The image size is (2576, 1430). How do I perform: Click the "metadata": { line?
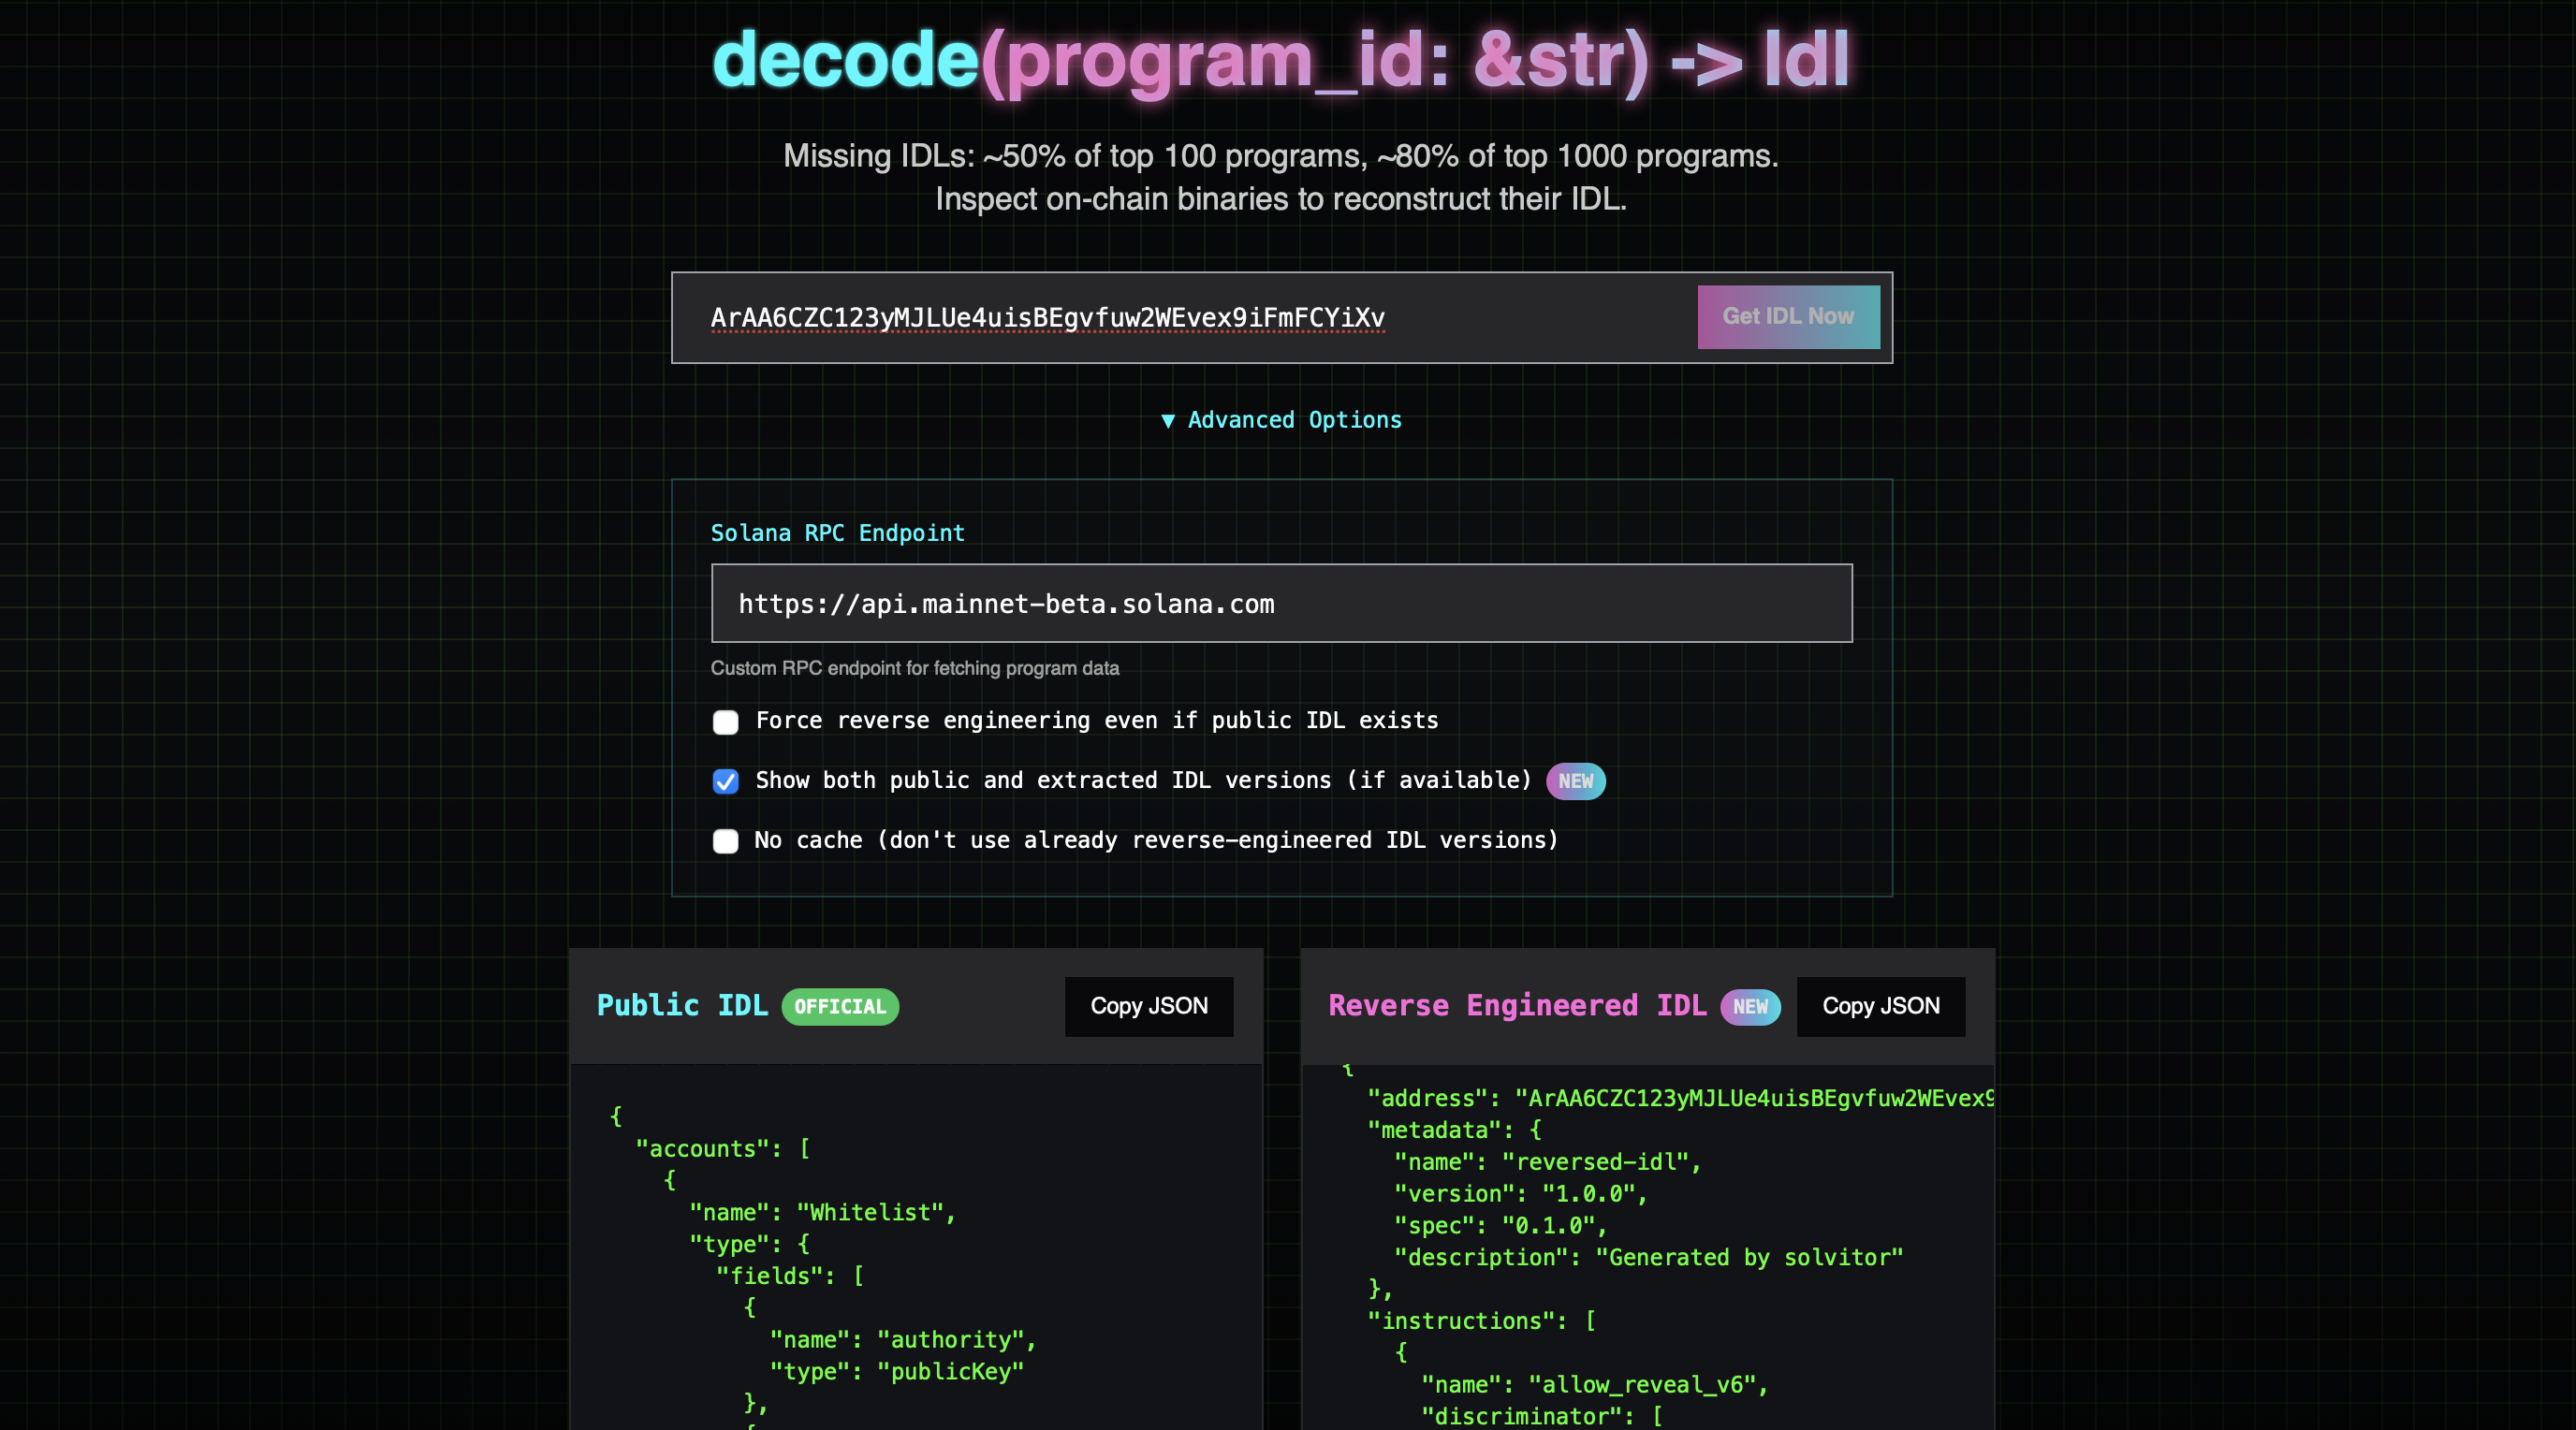tap(1454, 1130)
